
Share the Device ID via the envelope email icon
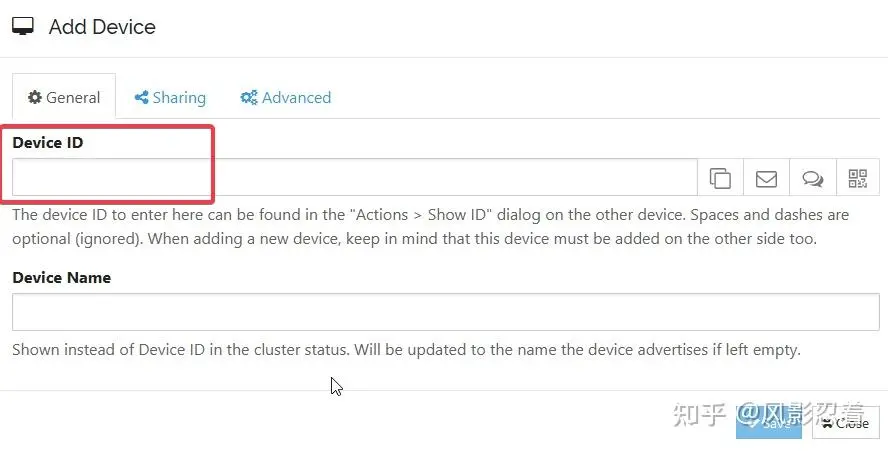(766, 178)
